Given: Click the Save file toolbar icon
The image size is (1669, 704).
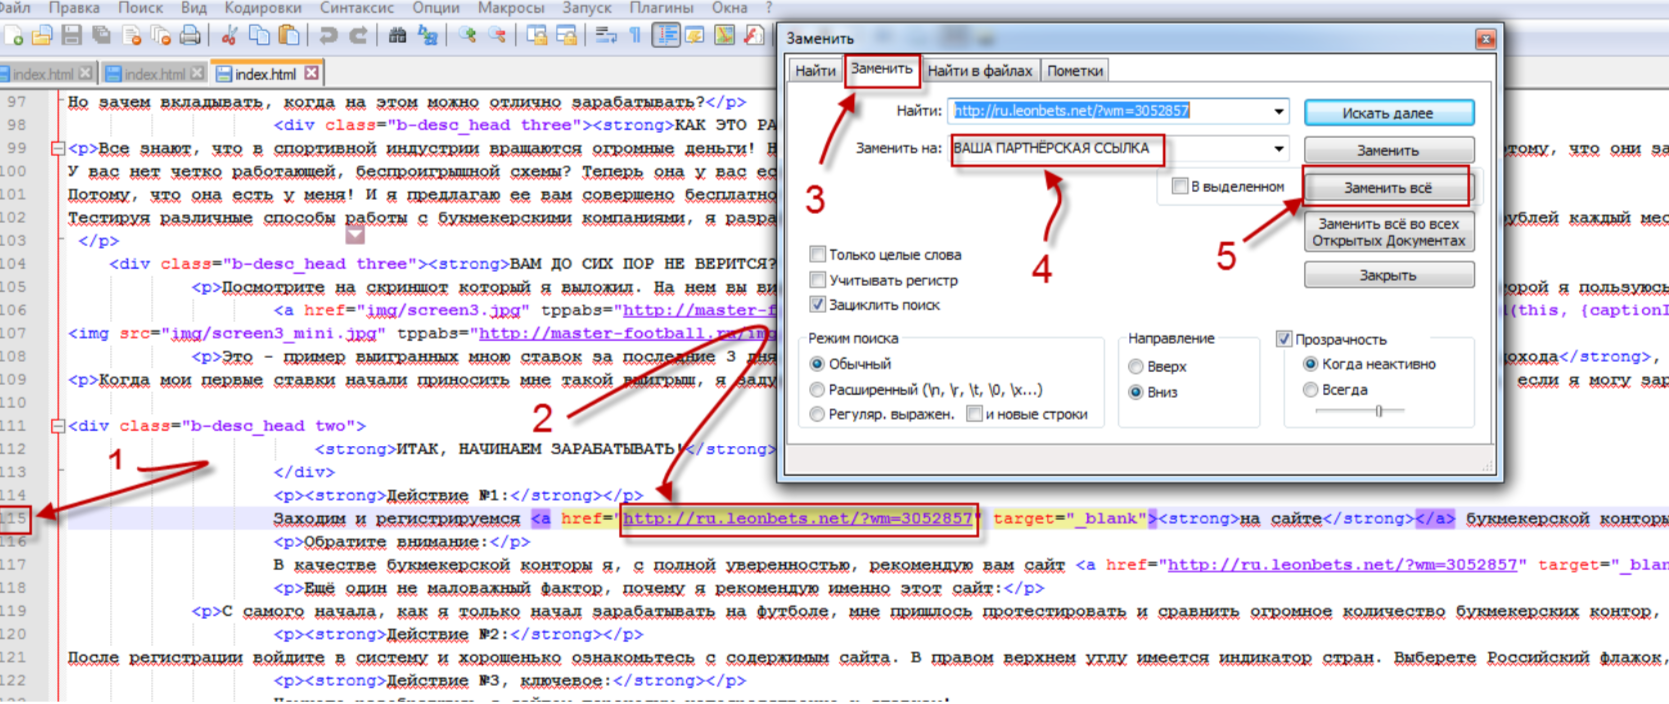Looking at the screenshot, I should pyautogui.click(x=71, y=36).
